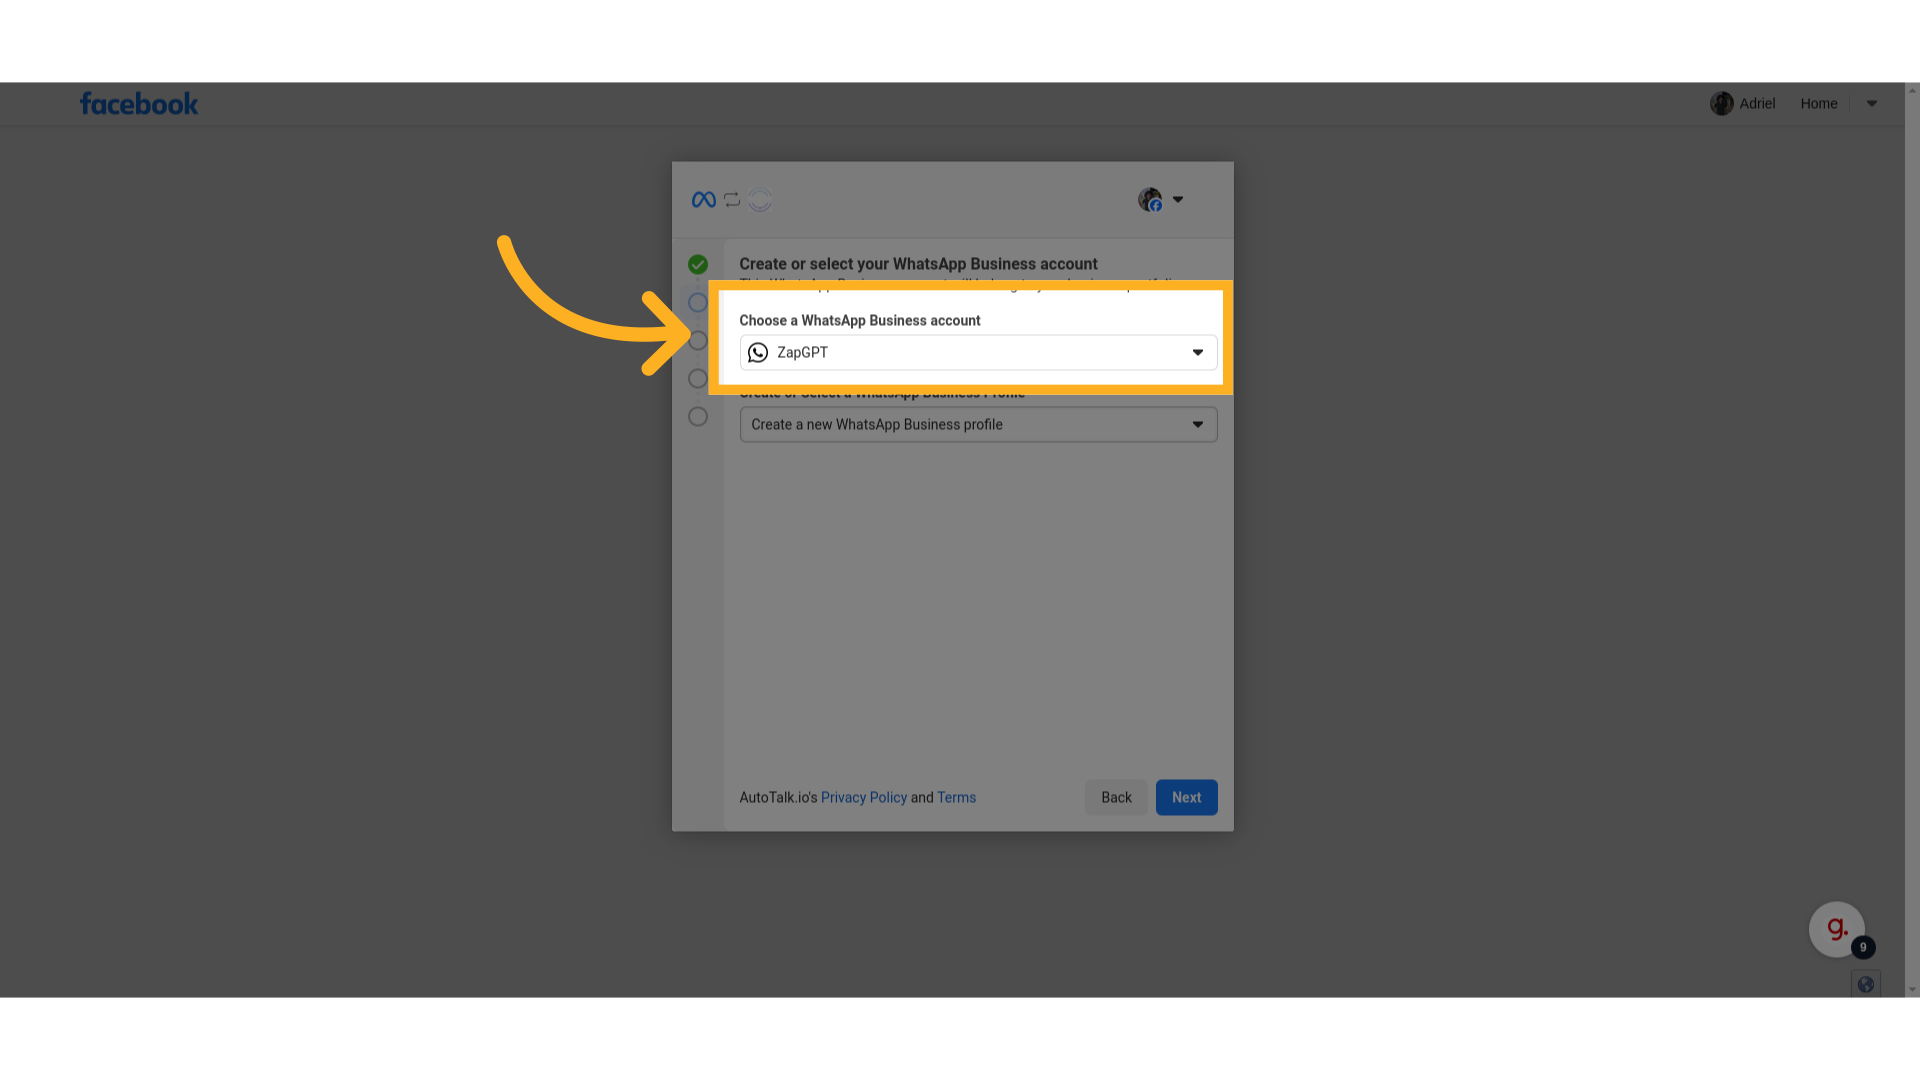Open the red g. floating widget
The width and height of the screenshot is (1920, 1080).
pyautogui.click(x=1836, y=930)
